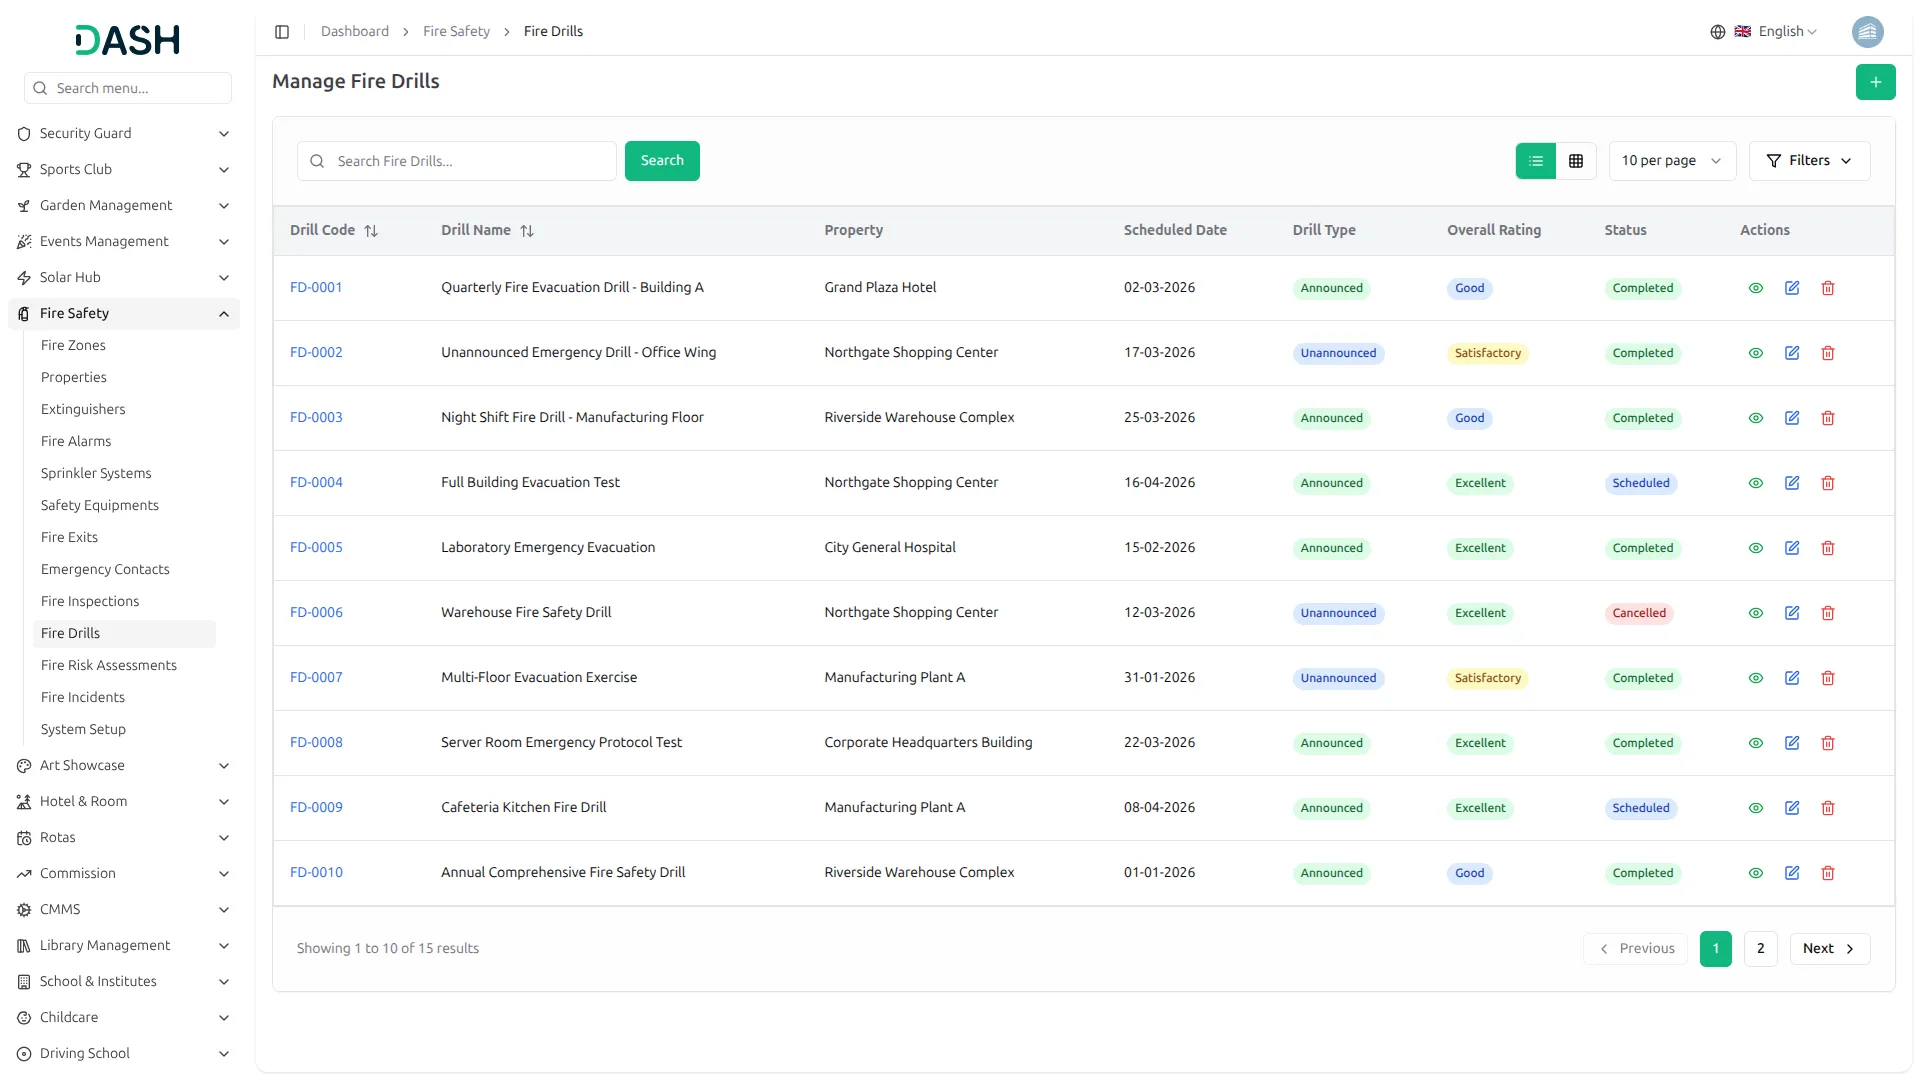Image resolution: width=1920 pixels, height=1080 pixels.
Task: Switch to grid view layout
Action: point(1575,161)
